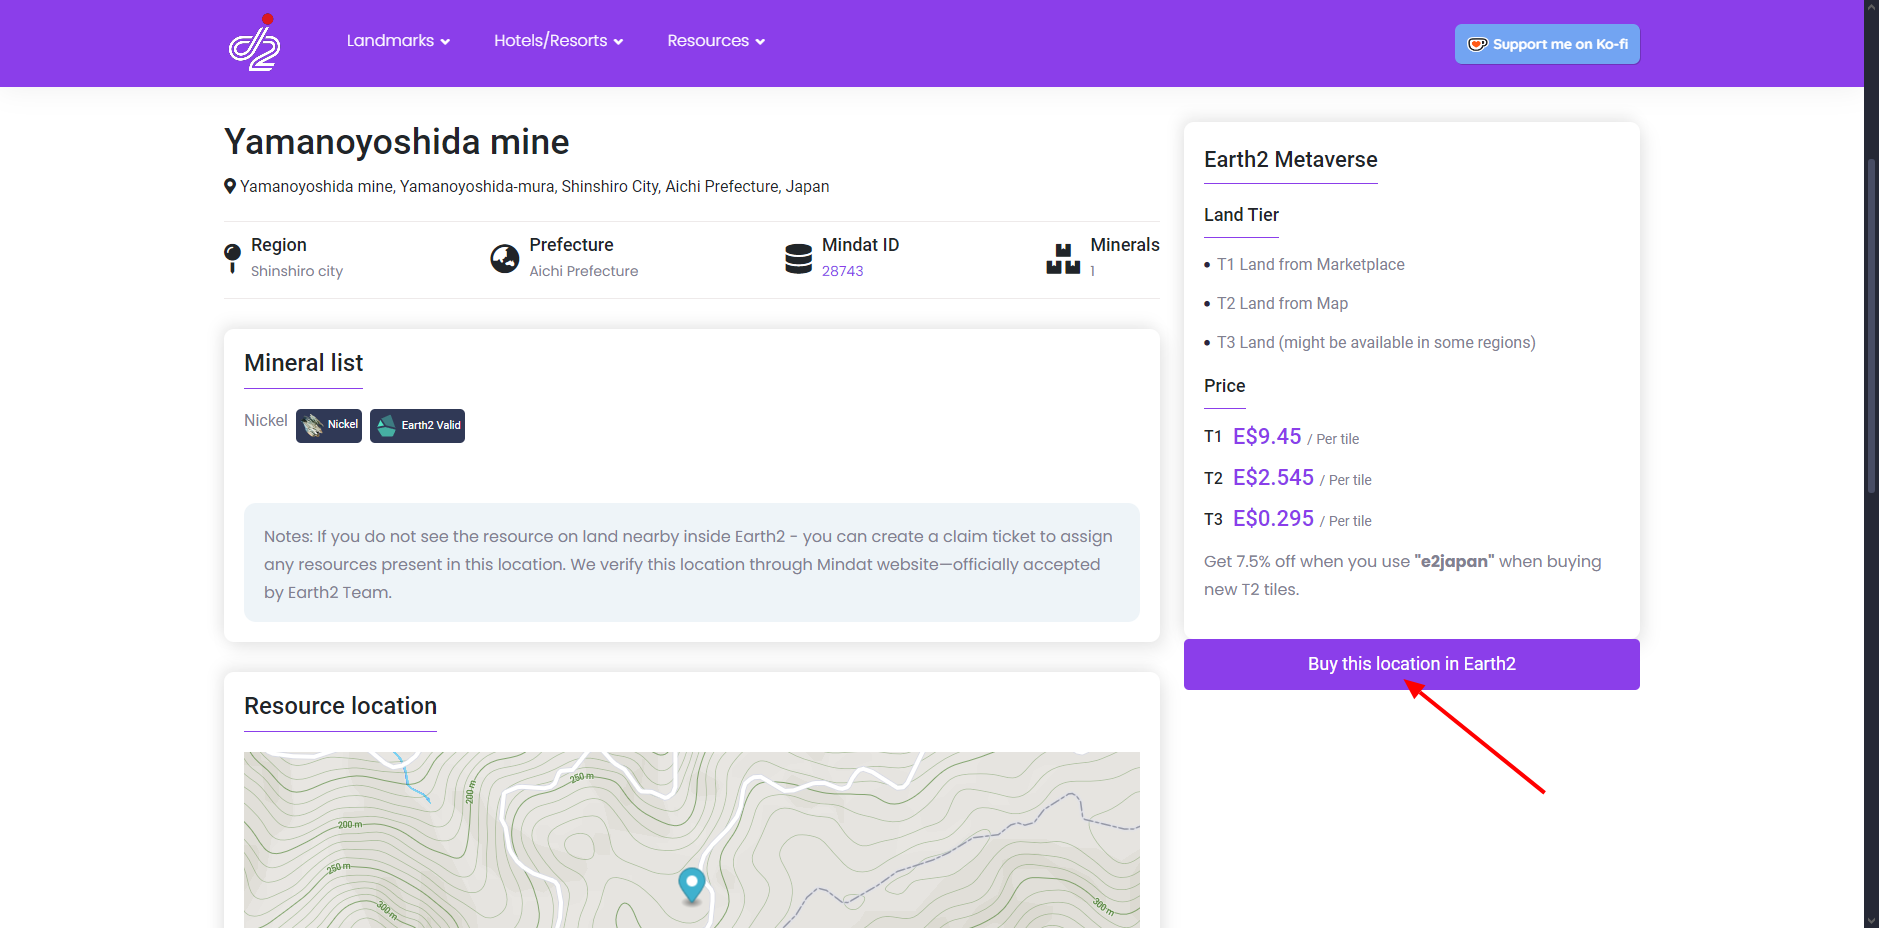Viewport: 1879px width, 928px height.
Task: Click the Minerals count value 1
Action: tap(1092, 271)
